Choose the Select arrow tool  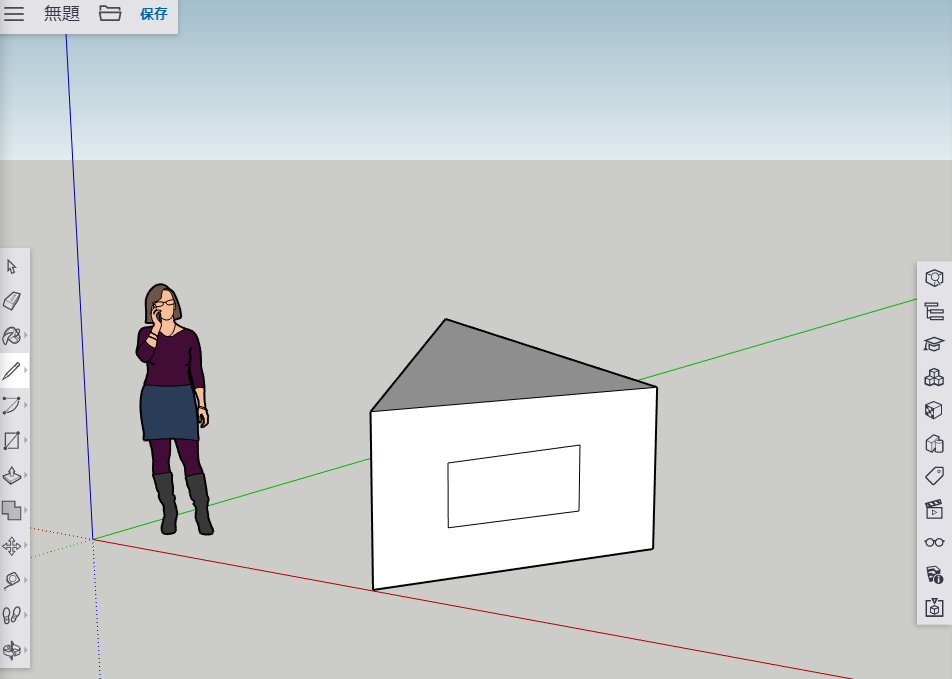point(12,267)
